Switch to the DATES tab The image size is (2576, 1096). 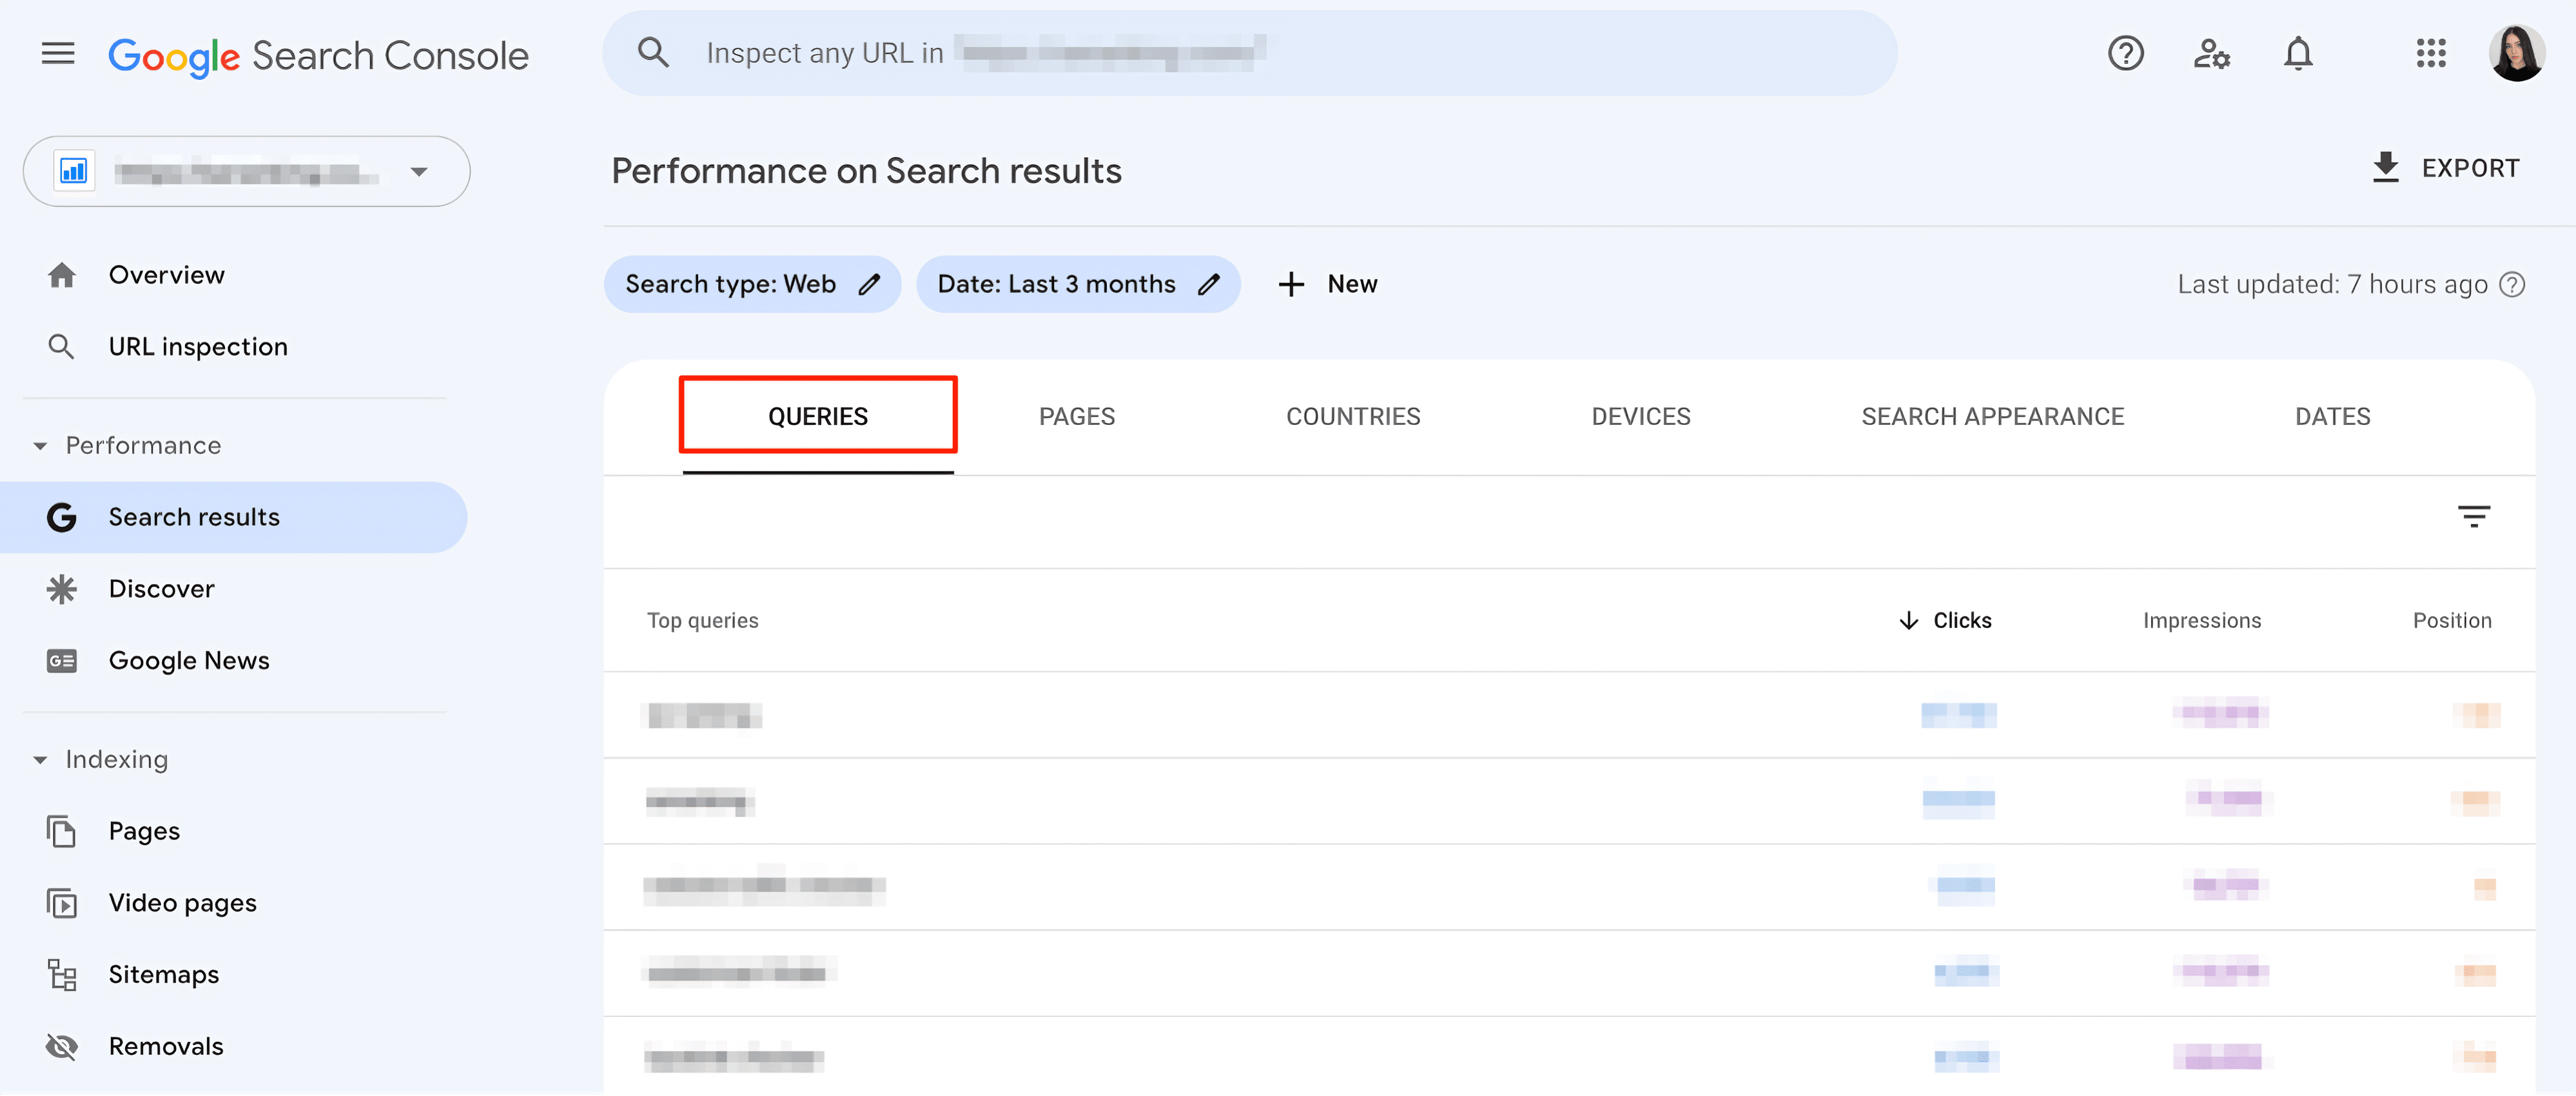[x=2332, y=417]
